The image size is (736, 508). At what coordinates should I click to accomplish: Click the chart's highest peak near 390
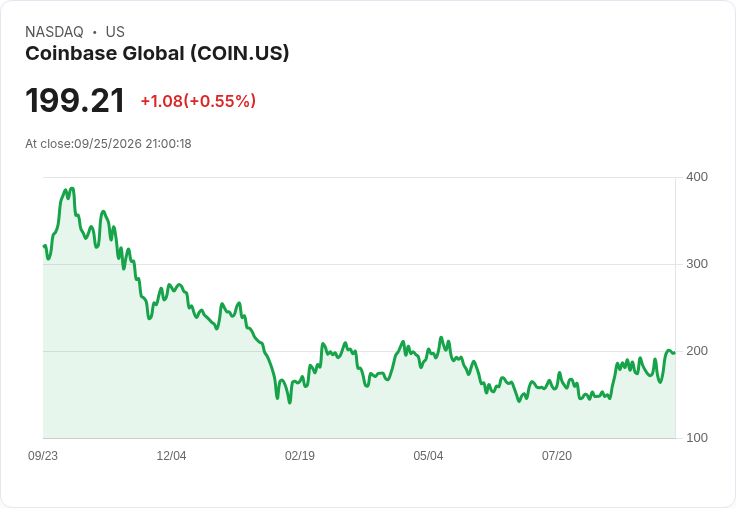pos(71,189)
